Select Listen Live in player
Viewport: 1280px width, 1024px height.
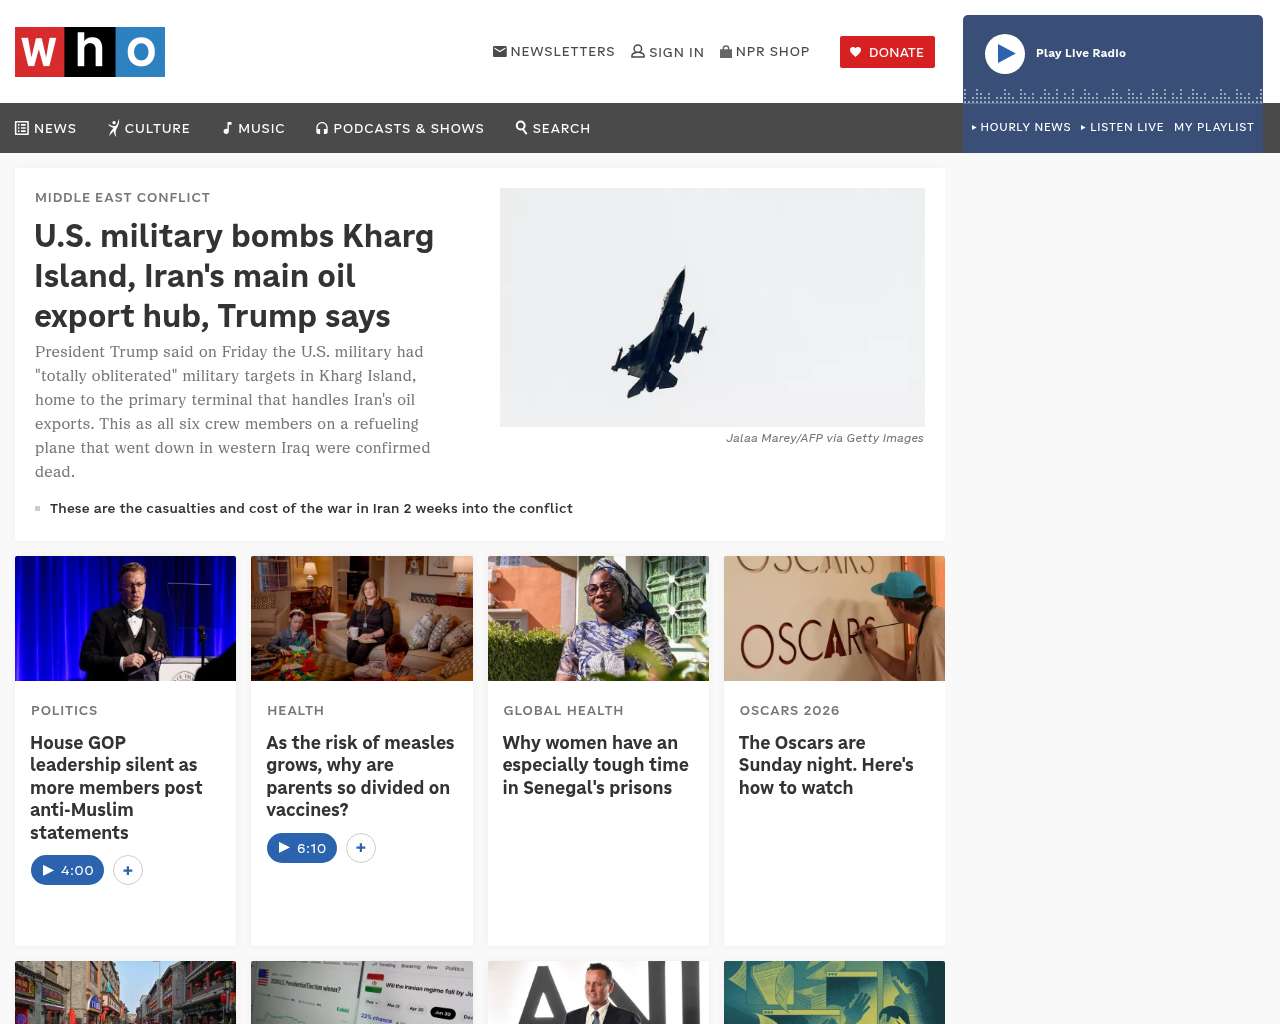[1122, 127]
